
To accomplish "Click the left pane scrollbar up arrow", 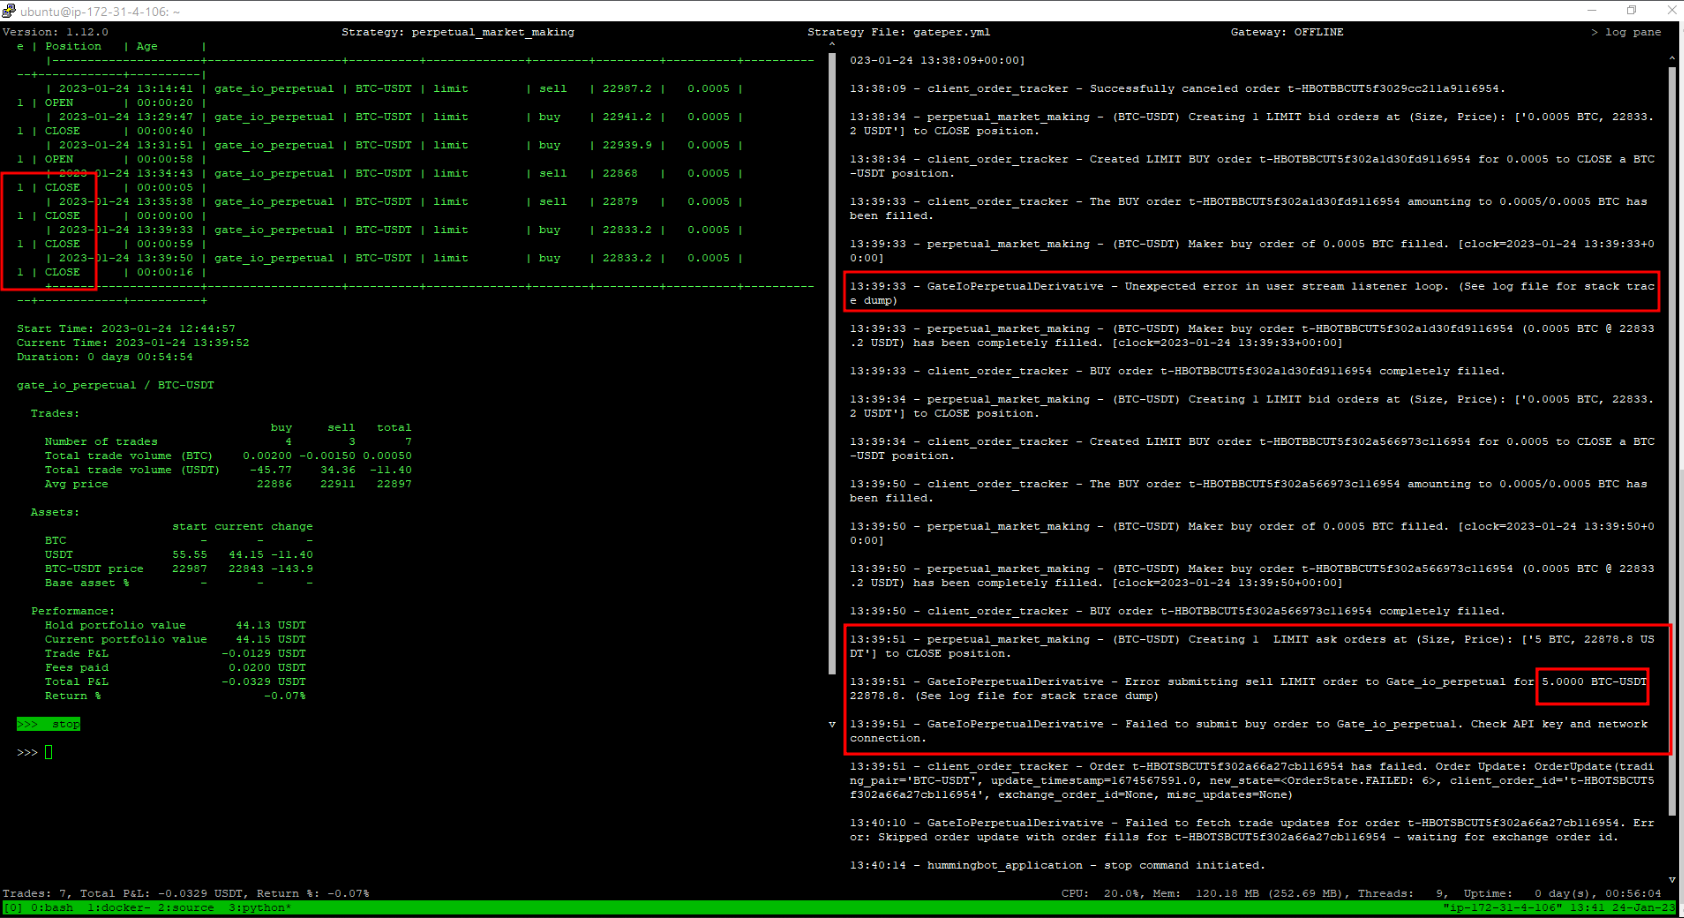I will [x=832, y=45].
